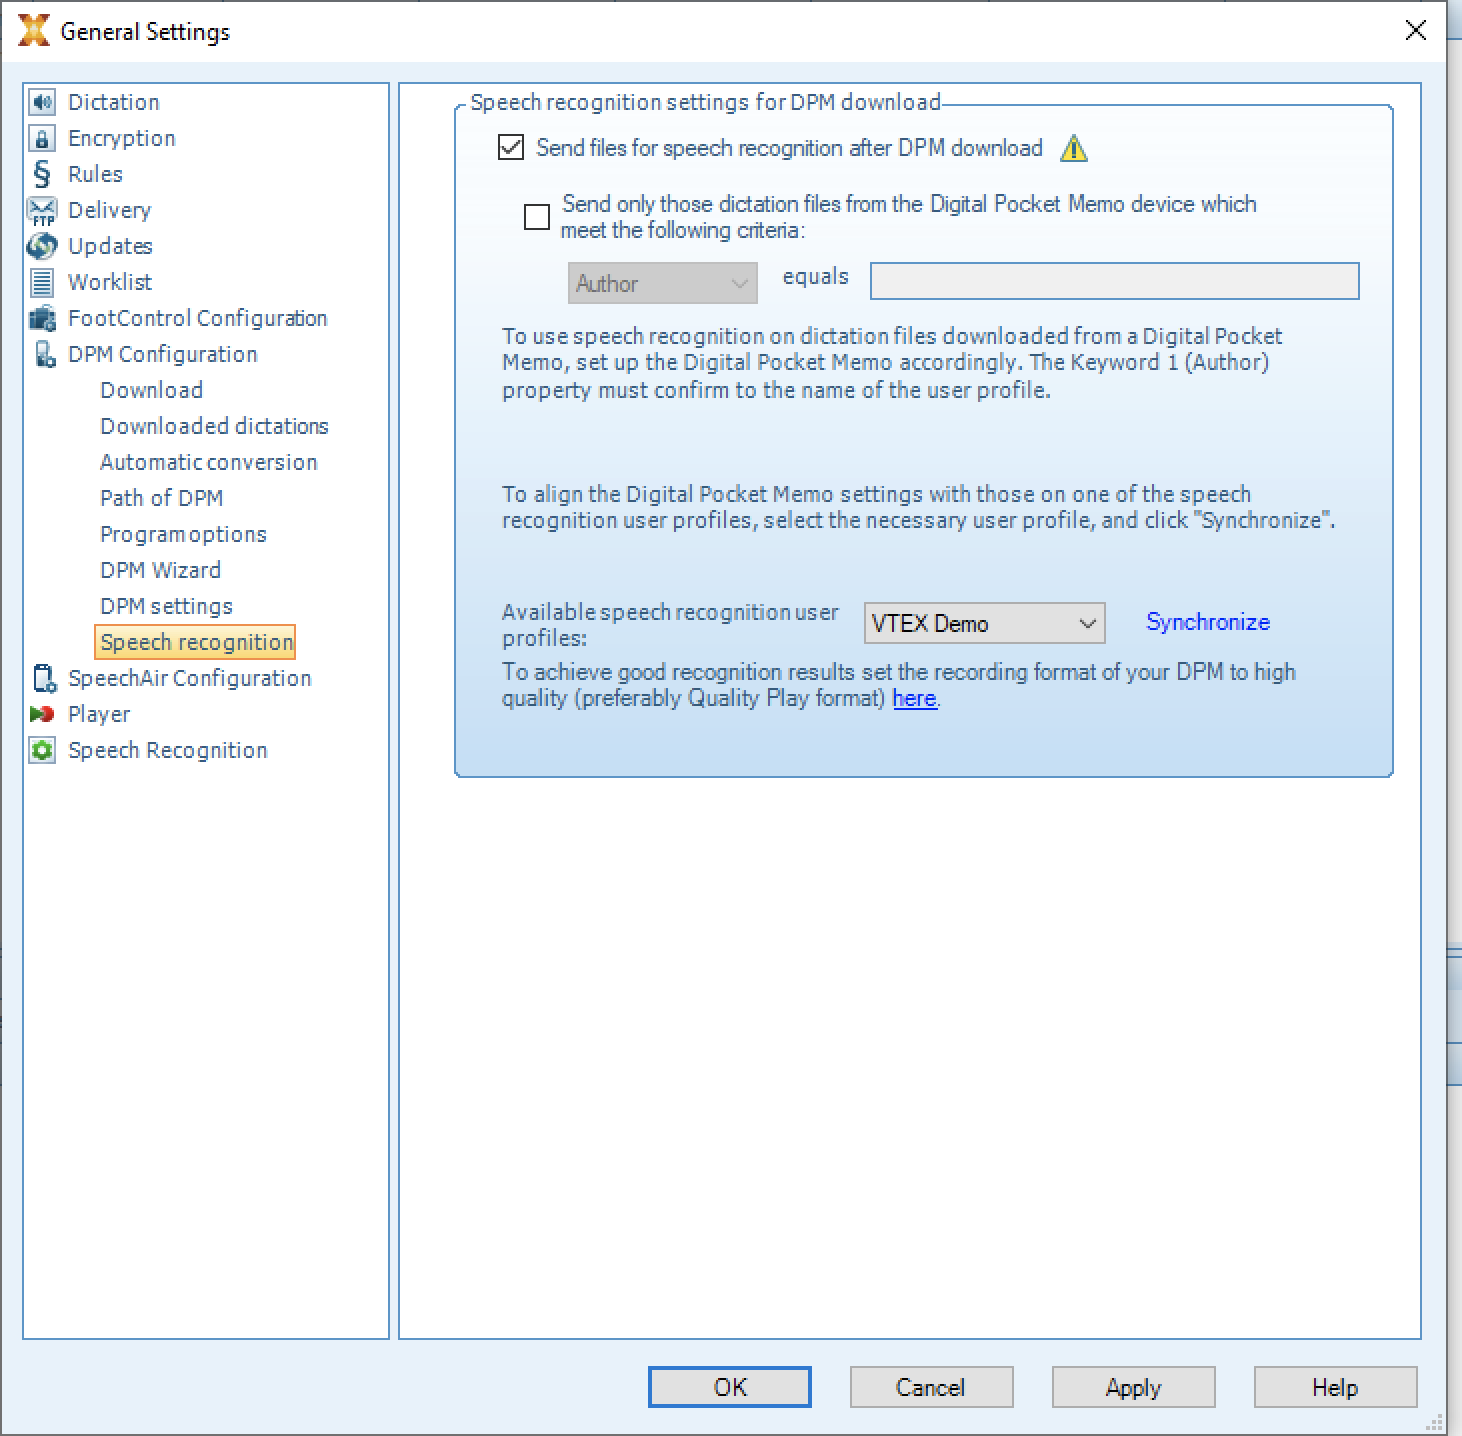This screenshot has width=1462, height=1436.
Task: Open the Help button
Action: 1335,1387
